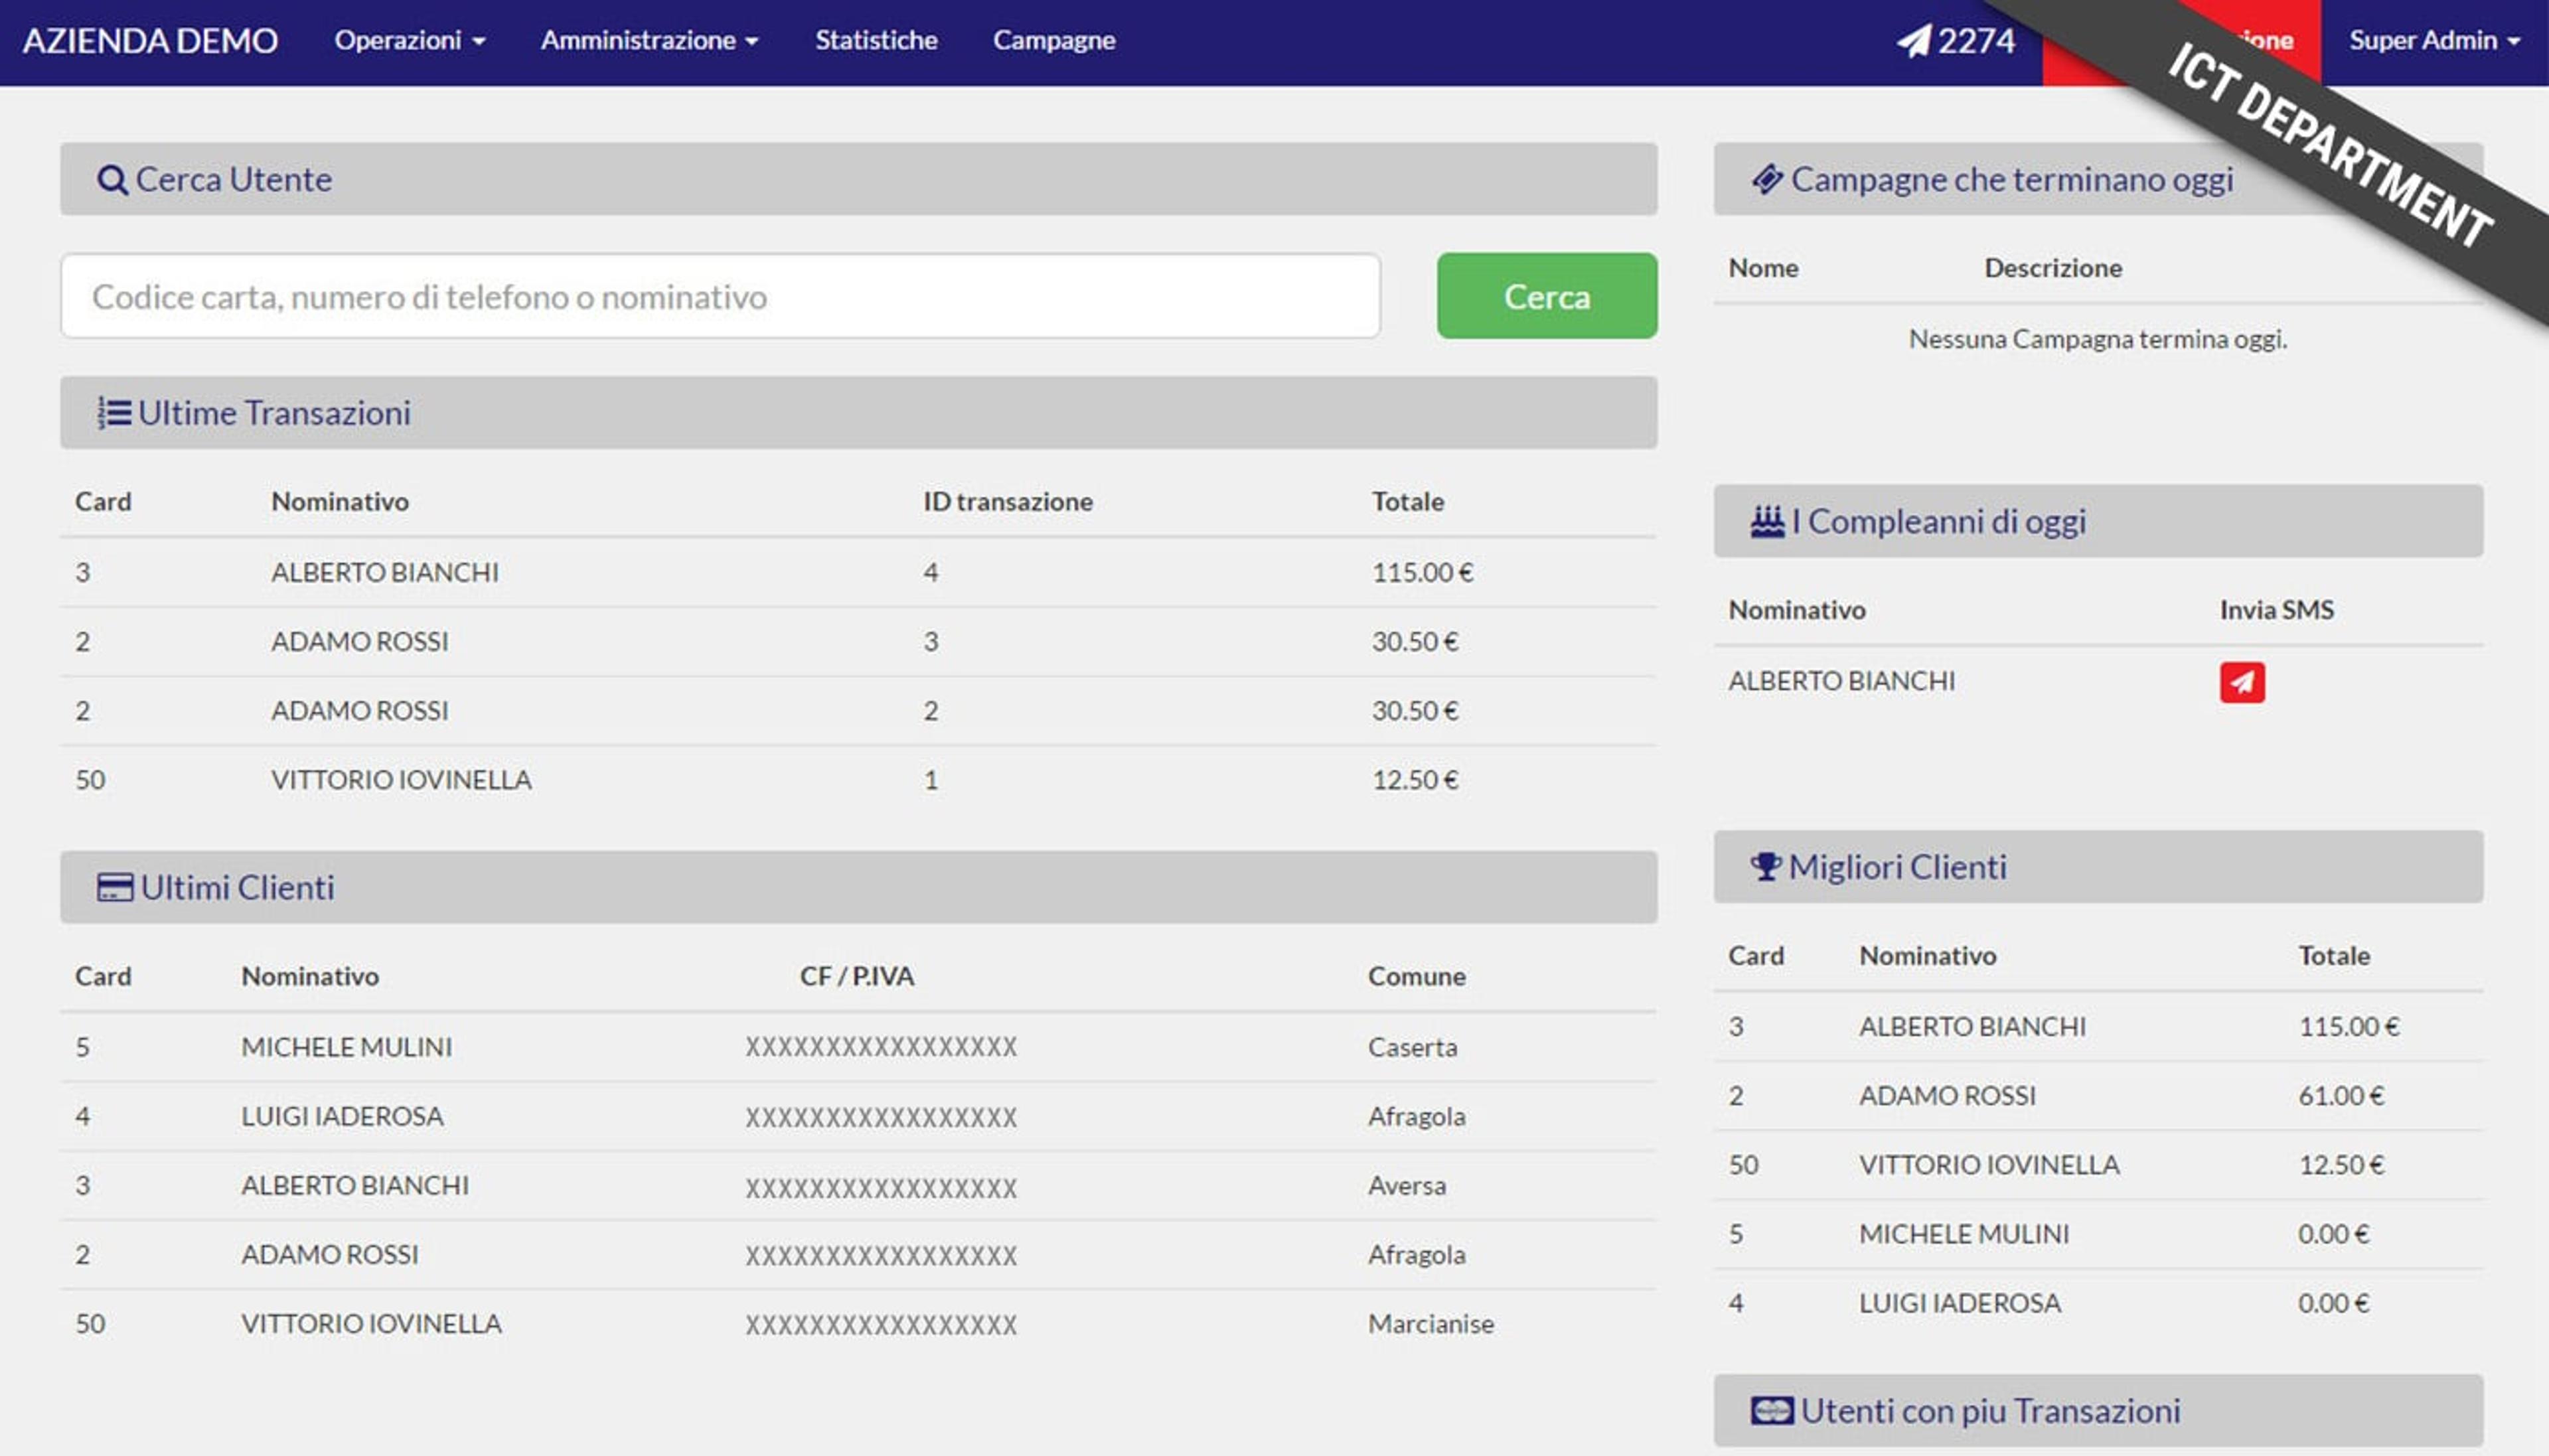The height and width of the screenshot is (1456, 2549).
Task: Click the 61.00 € total in Migliori Clienti
Action: click(2341, 1096)
